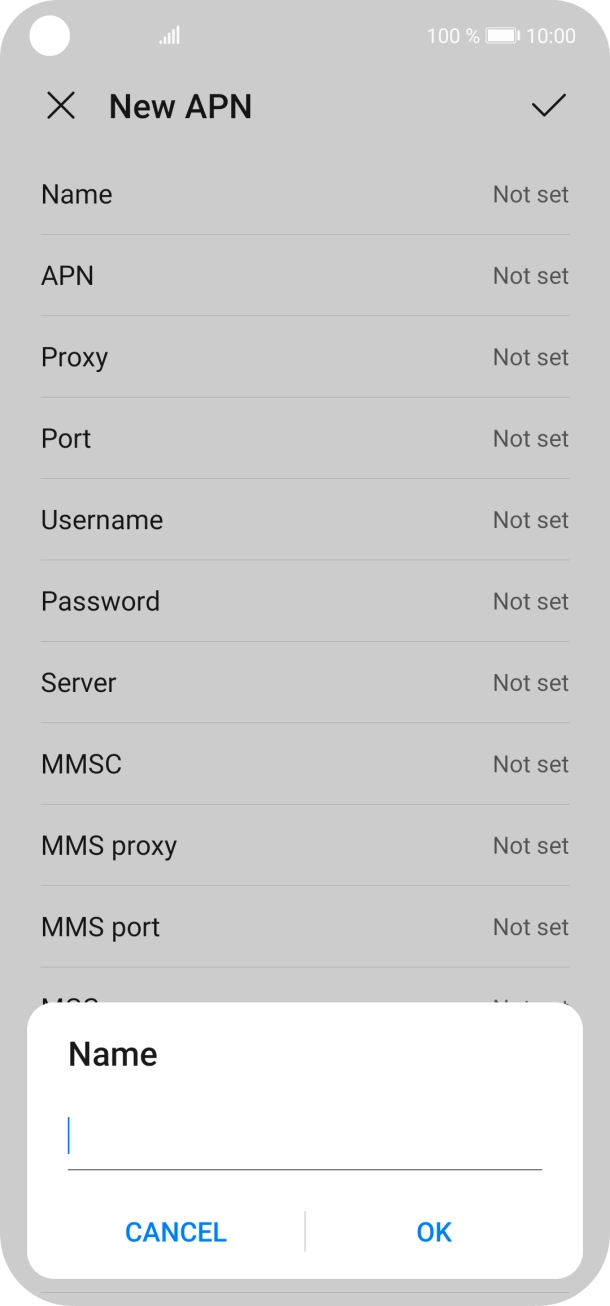Tap the battery icon in the status bar
610x1306 pixels.
[x=501, y=35]
